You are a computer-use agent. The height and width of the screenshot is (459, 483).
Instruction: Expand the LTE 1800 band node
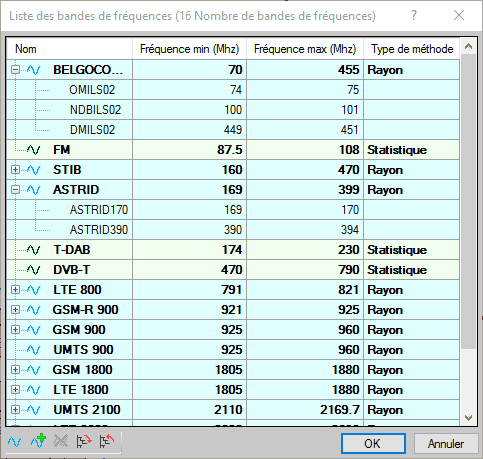[15, 390]
